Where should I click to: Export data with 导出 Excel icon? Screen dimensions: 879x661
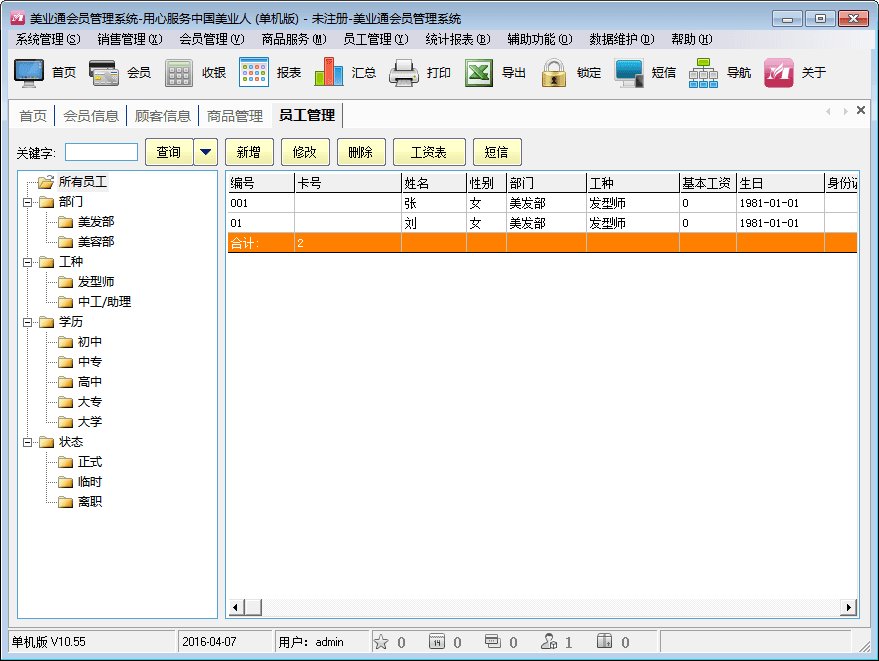pyautogui.click(x=479, y=73)
